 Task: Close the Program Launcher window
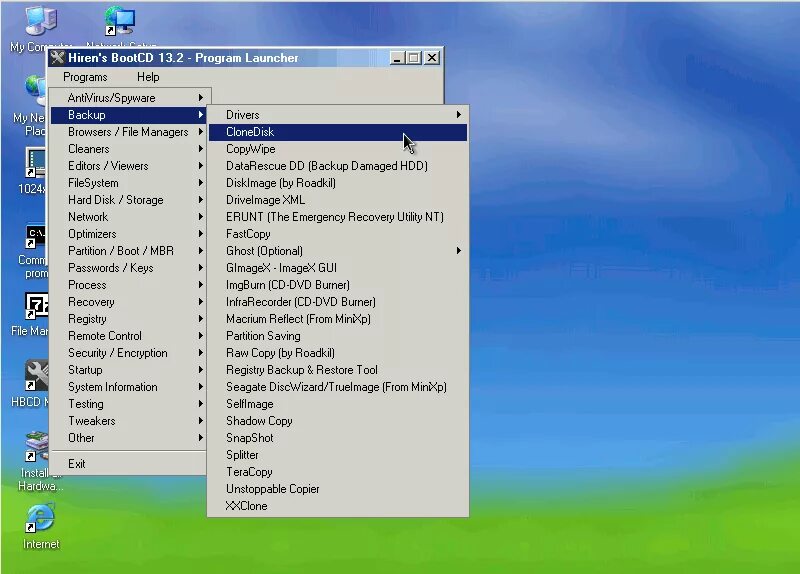[x=432, y=58]
